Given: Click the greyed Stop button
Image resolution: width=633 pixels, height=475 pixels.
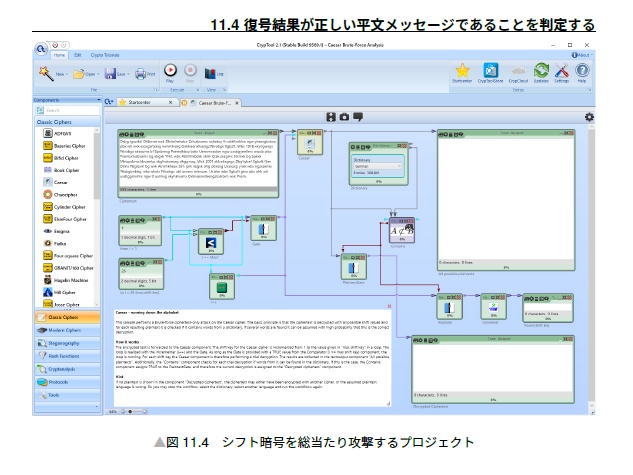Looking at the screenshot, I should [x=190, y=70].
